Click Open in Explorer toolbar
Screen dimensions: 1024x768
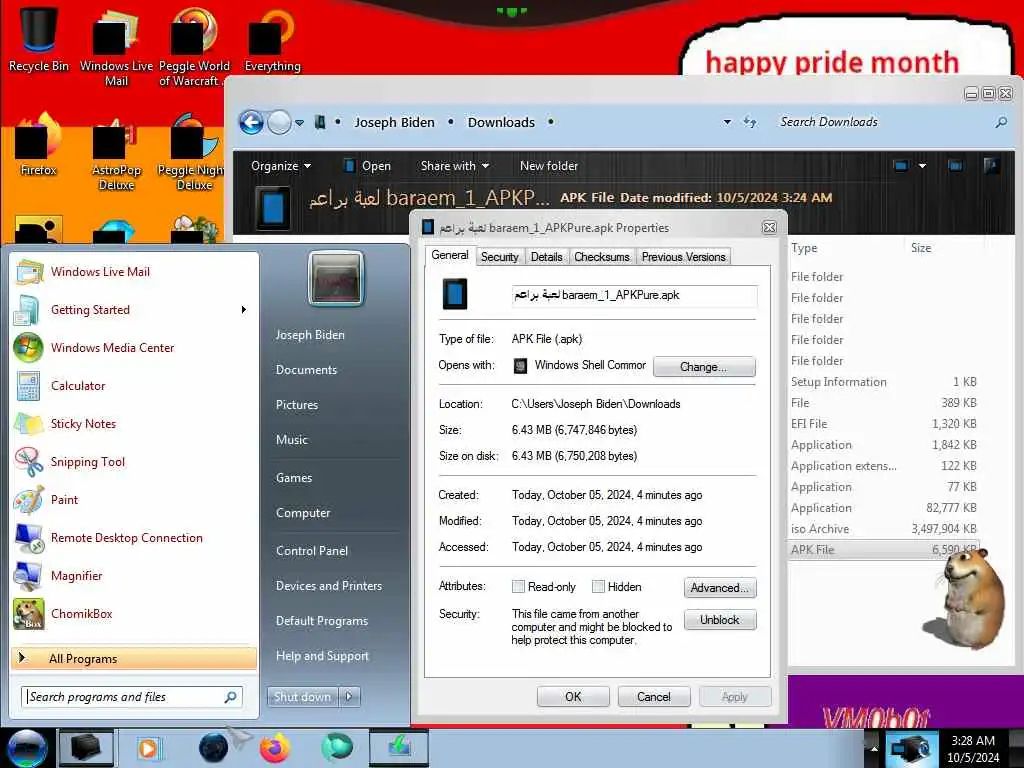[x=368, y=166]
